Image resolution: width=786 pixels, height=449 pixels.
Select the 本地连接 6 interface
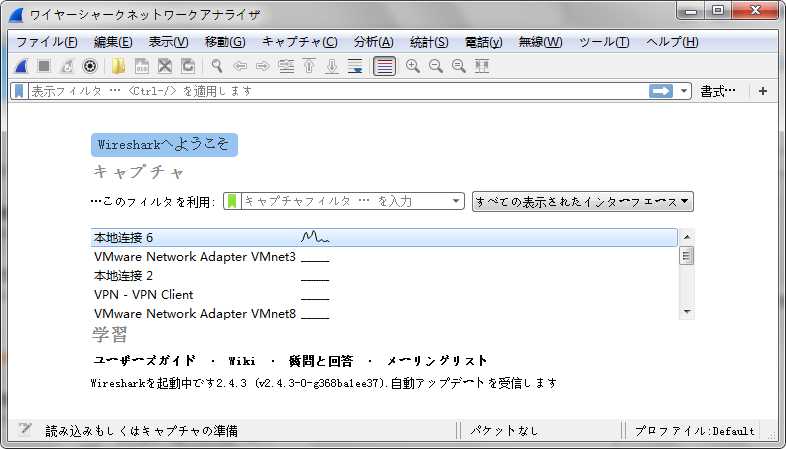[384, 238]
